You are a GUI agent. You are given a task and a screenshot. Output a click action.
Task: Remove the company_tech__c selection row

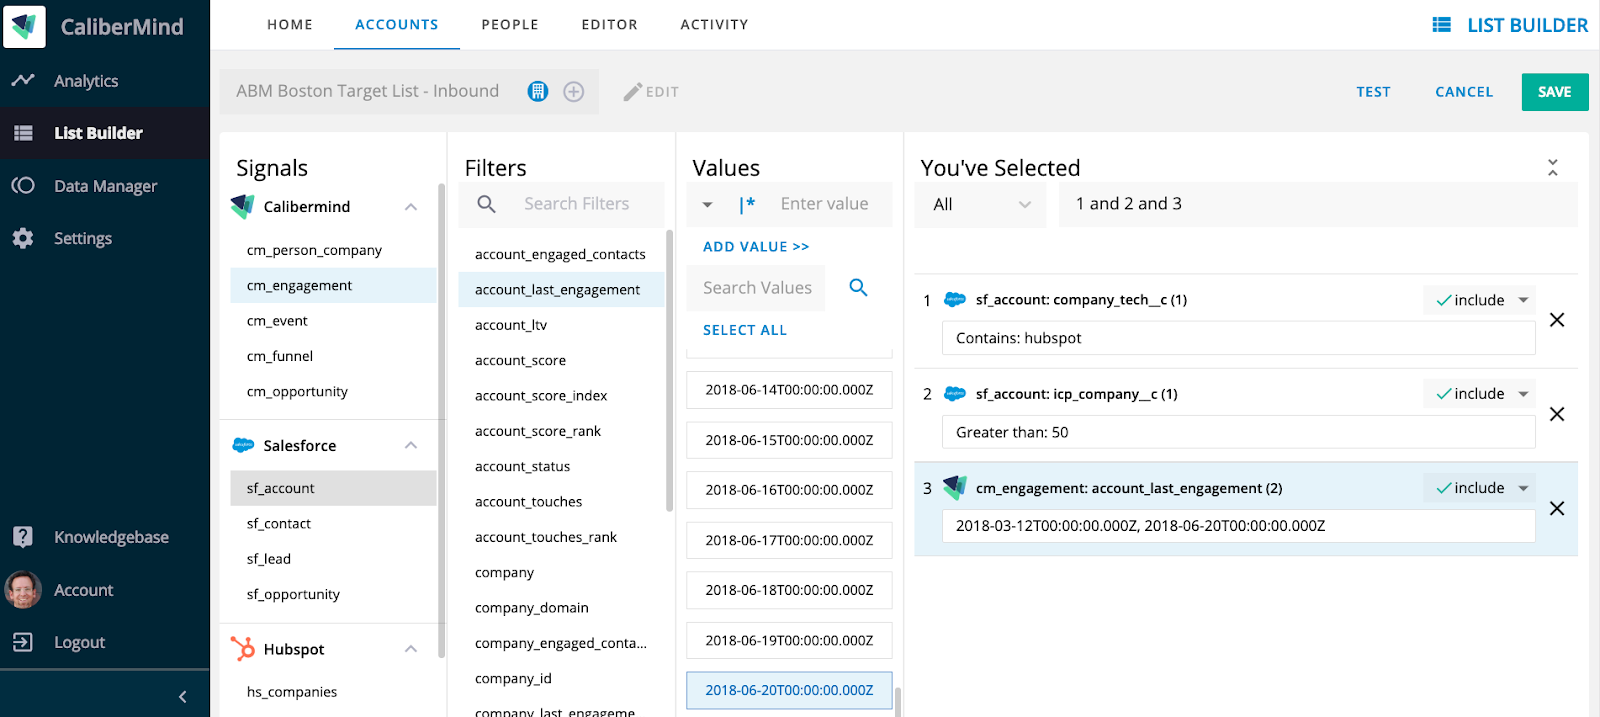pyautogui.click(x=1557, y=320)
